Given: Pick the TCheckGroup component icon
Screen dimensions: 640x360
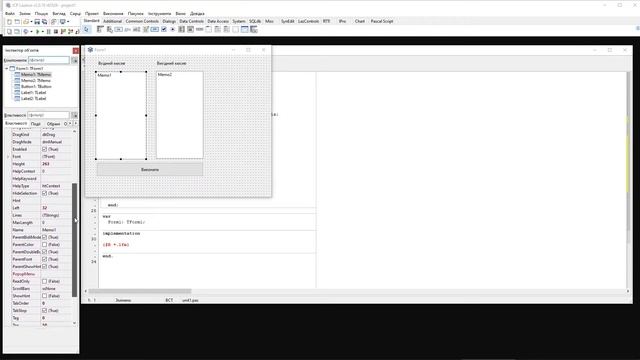Looking at the screenshot, I should pyautogui.click(x=226, y=29).
